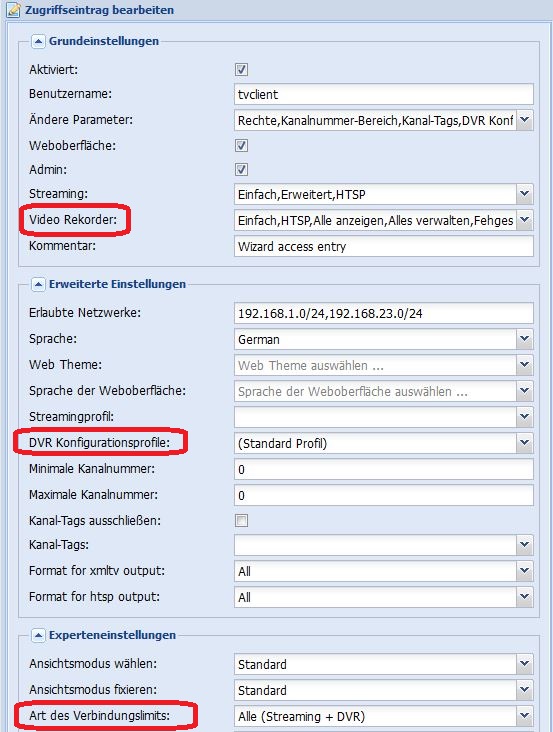553x732 pixels.
Task: Click the edit icon beside Zugriffseintrag bearbeiten
Action: click(13, 10)
